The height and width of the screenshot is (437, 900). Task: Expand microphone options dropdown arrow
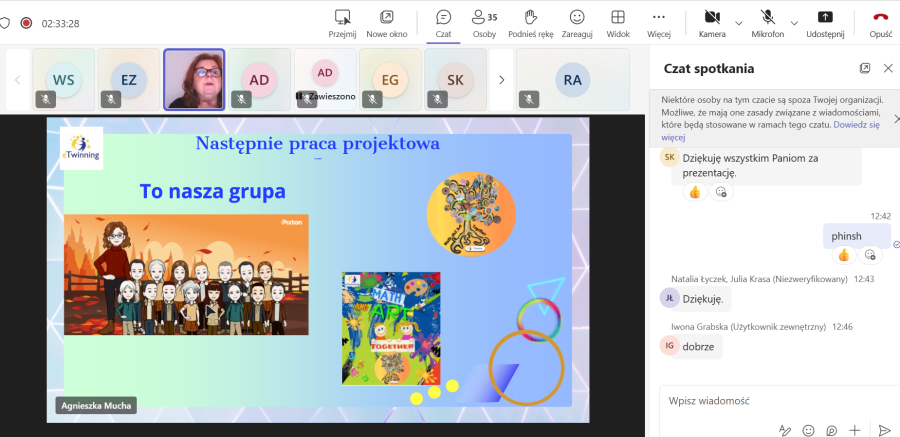[794, 22]
